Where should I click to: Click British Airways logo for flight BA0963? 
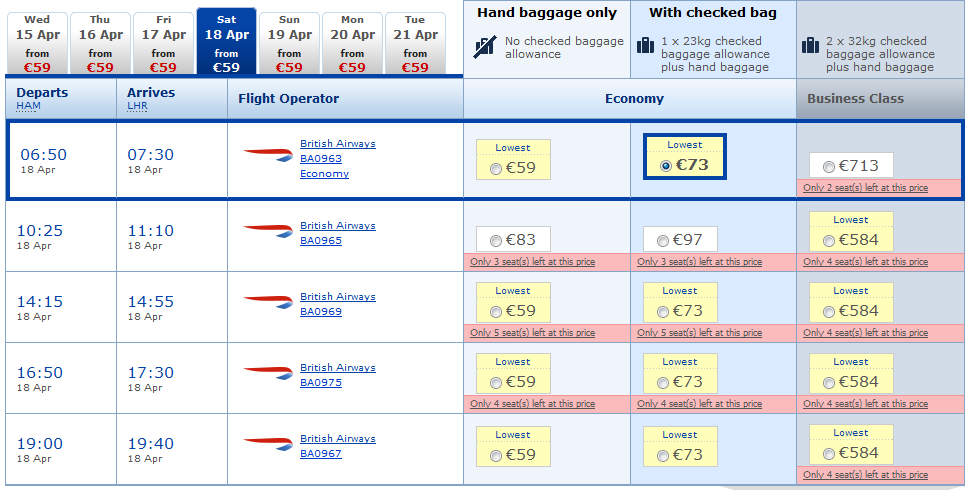[x=268, y=155]
